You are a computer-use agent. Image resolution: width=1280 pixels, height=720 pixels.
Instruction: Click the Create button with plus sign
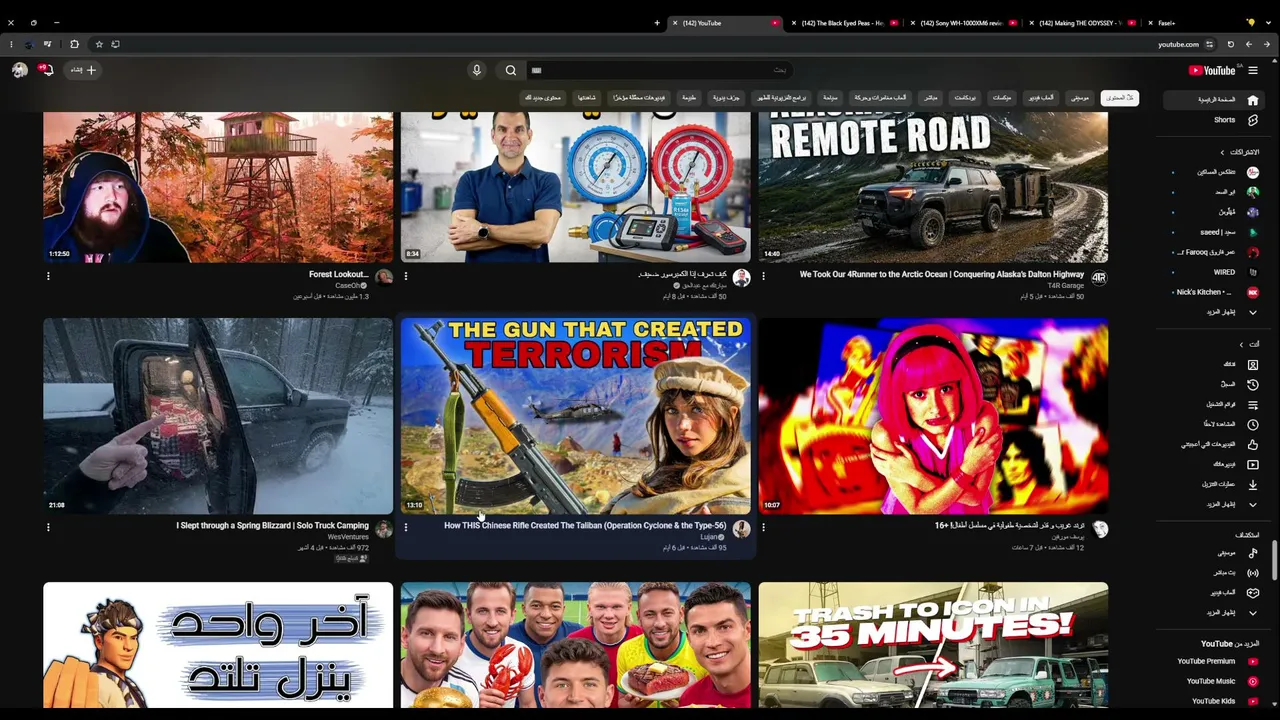84,70
